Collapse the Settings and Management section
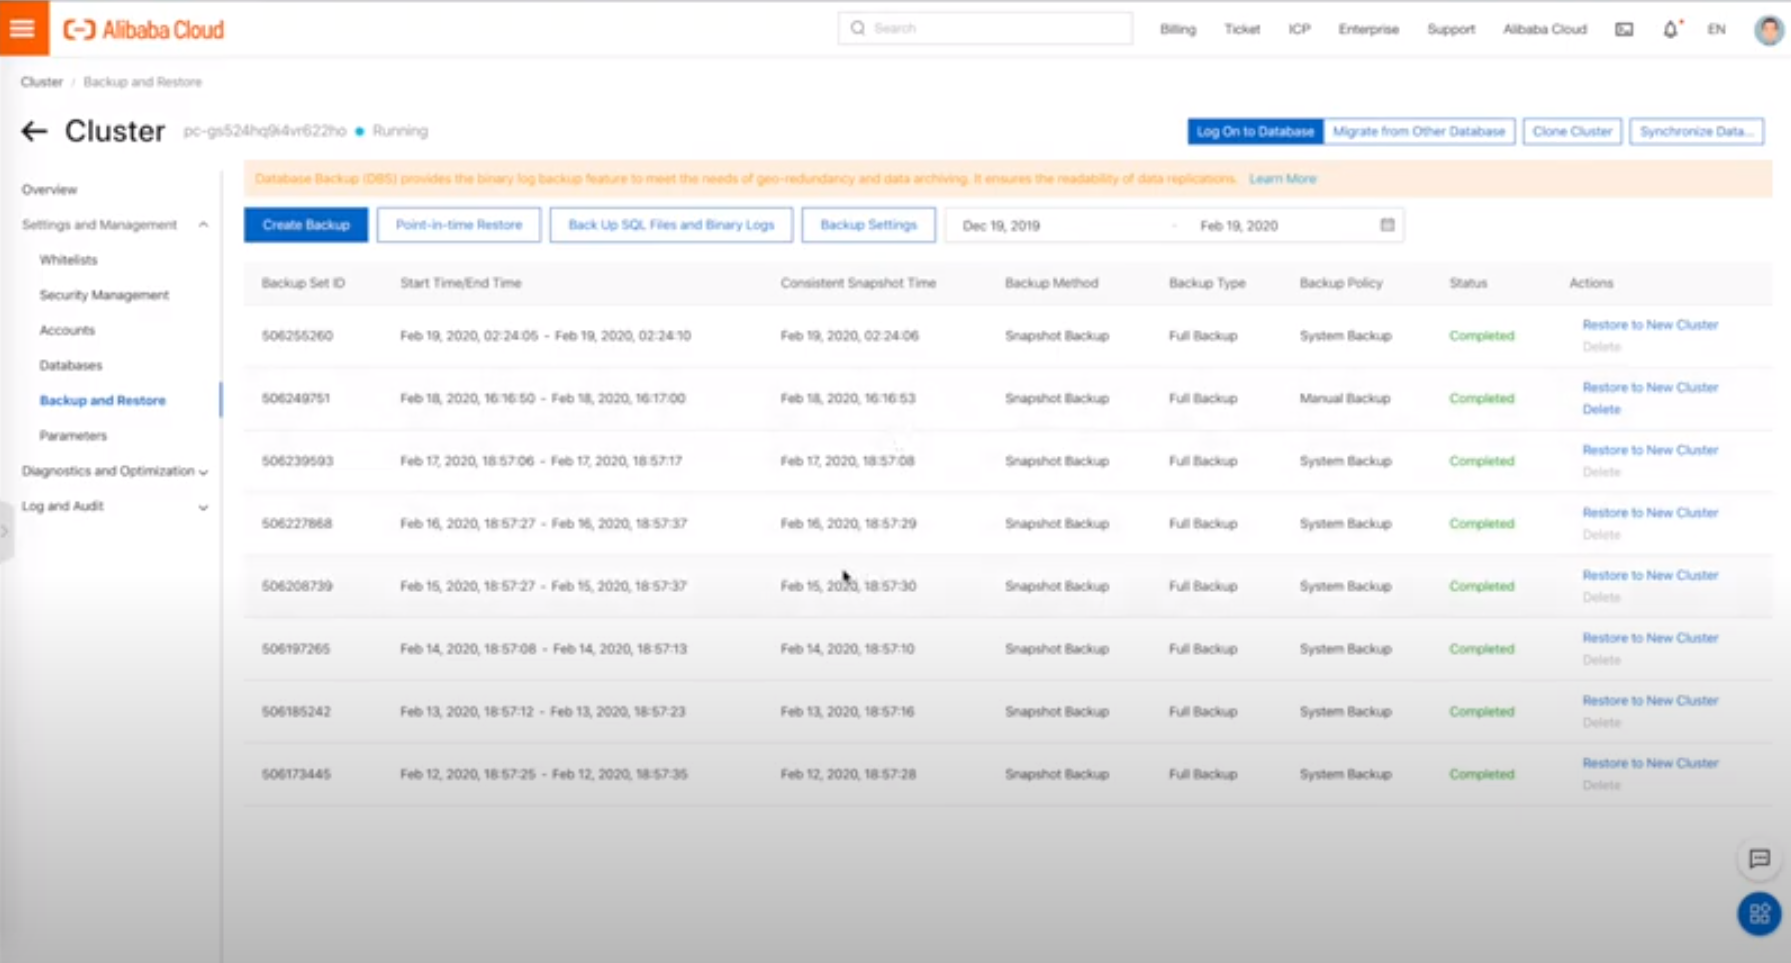Screen dimensions: 1791x963 click(x=203, y=224)
